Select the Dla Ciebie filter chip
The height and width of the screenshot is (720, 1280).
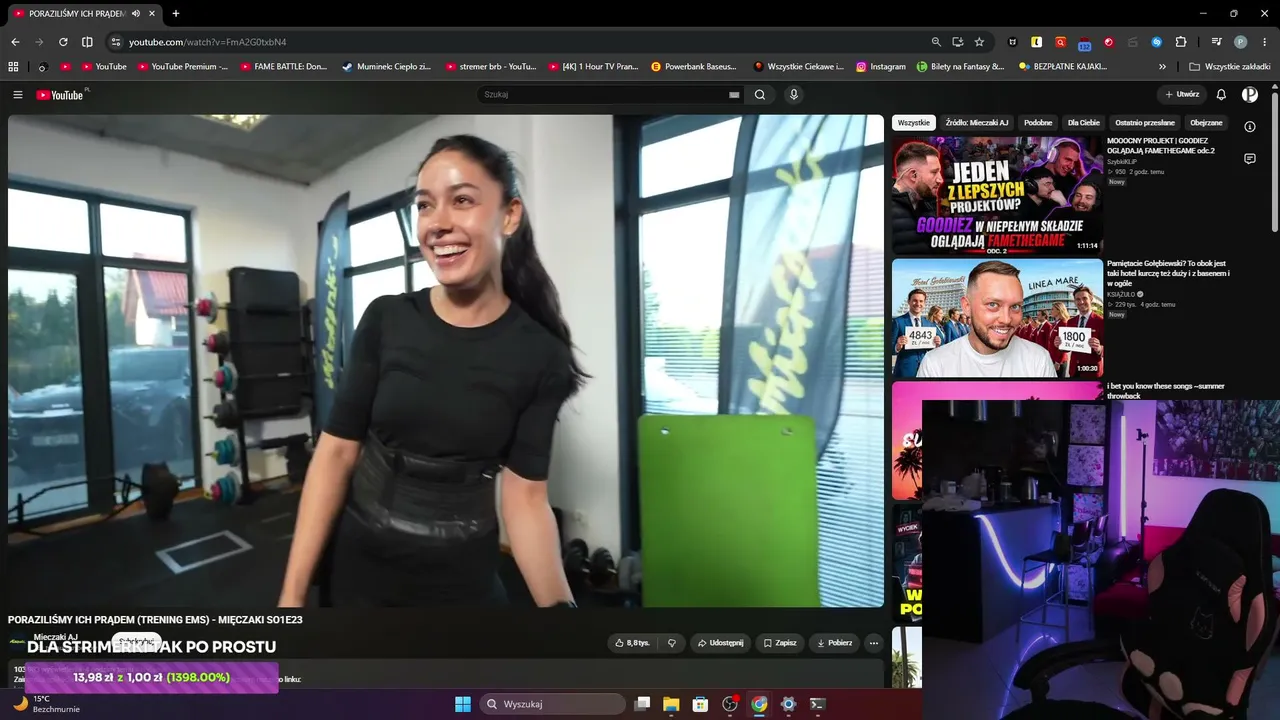(x=1083, y=123)
